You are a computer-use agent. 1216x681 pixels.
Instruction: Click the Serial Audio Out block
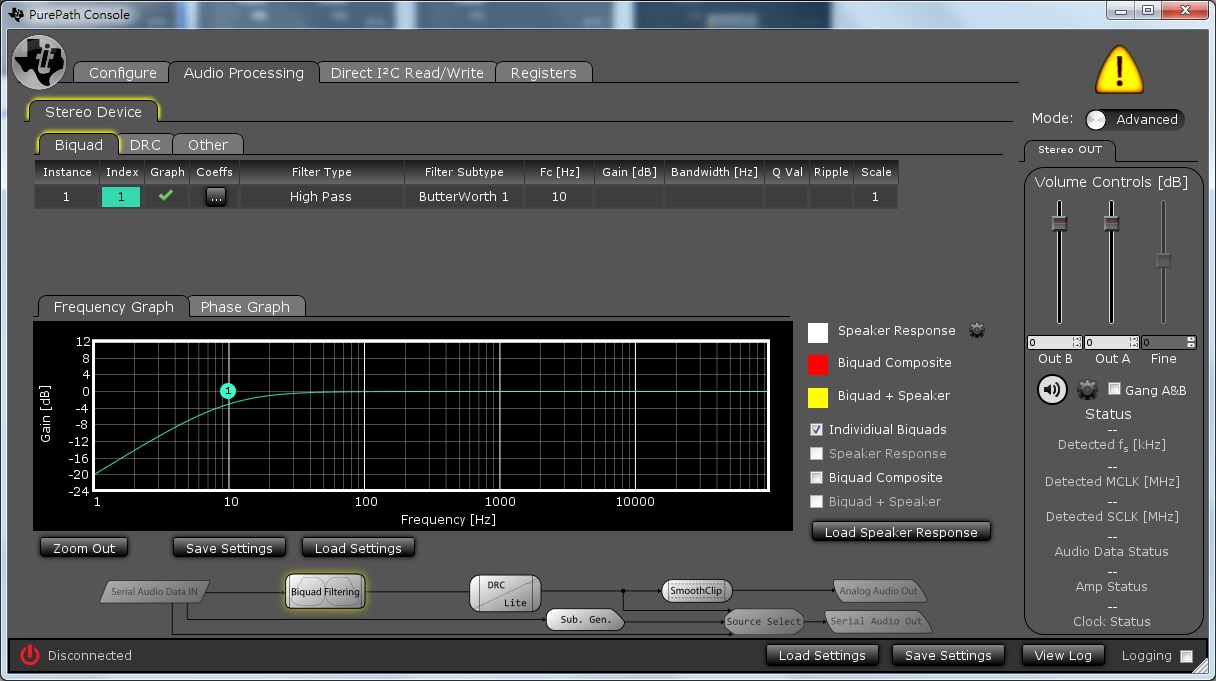point(877,621)
